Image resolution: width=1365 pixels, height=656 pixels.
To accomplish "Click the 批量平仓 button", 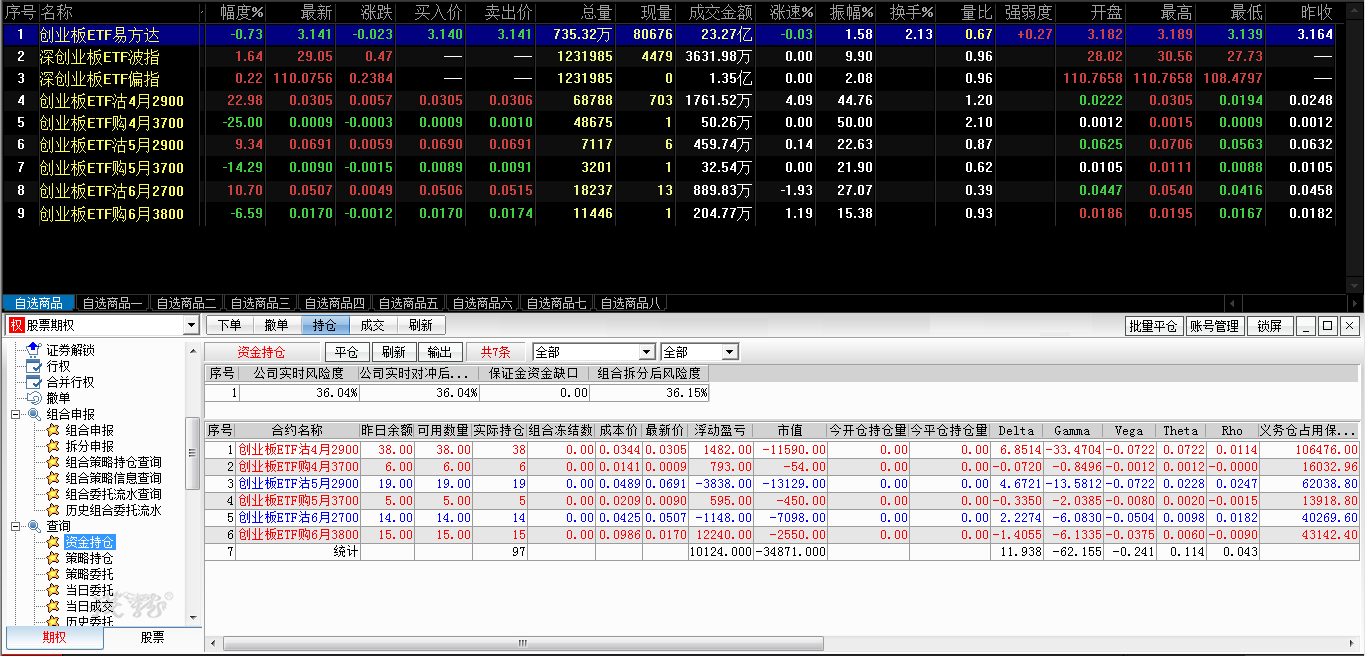I will pyautogui.click(x=1152, y=326).
